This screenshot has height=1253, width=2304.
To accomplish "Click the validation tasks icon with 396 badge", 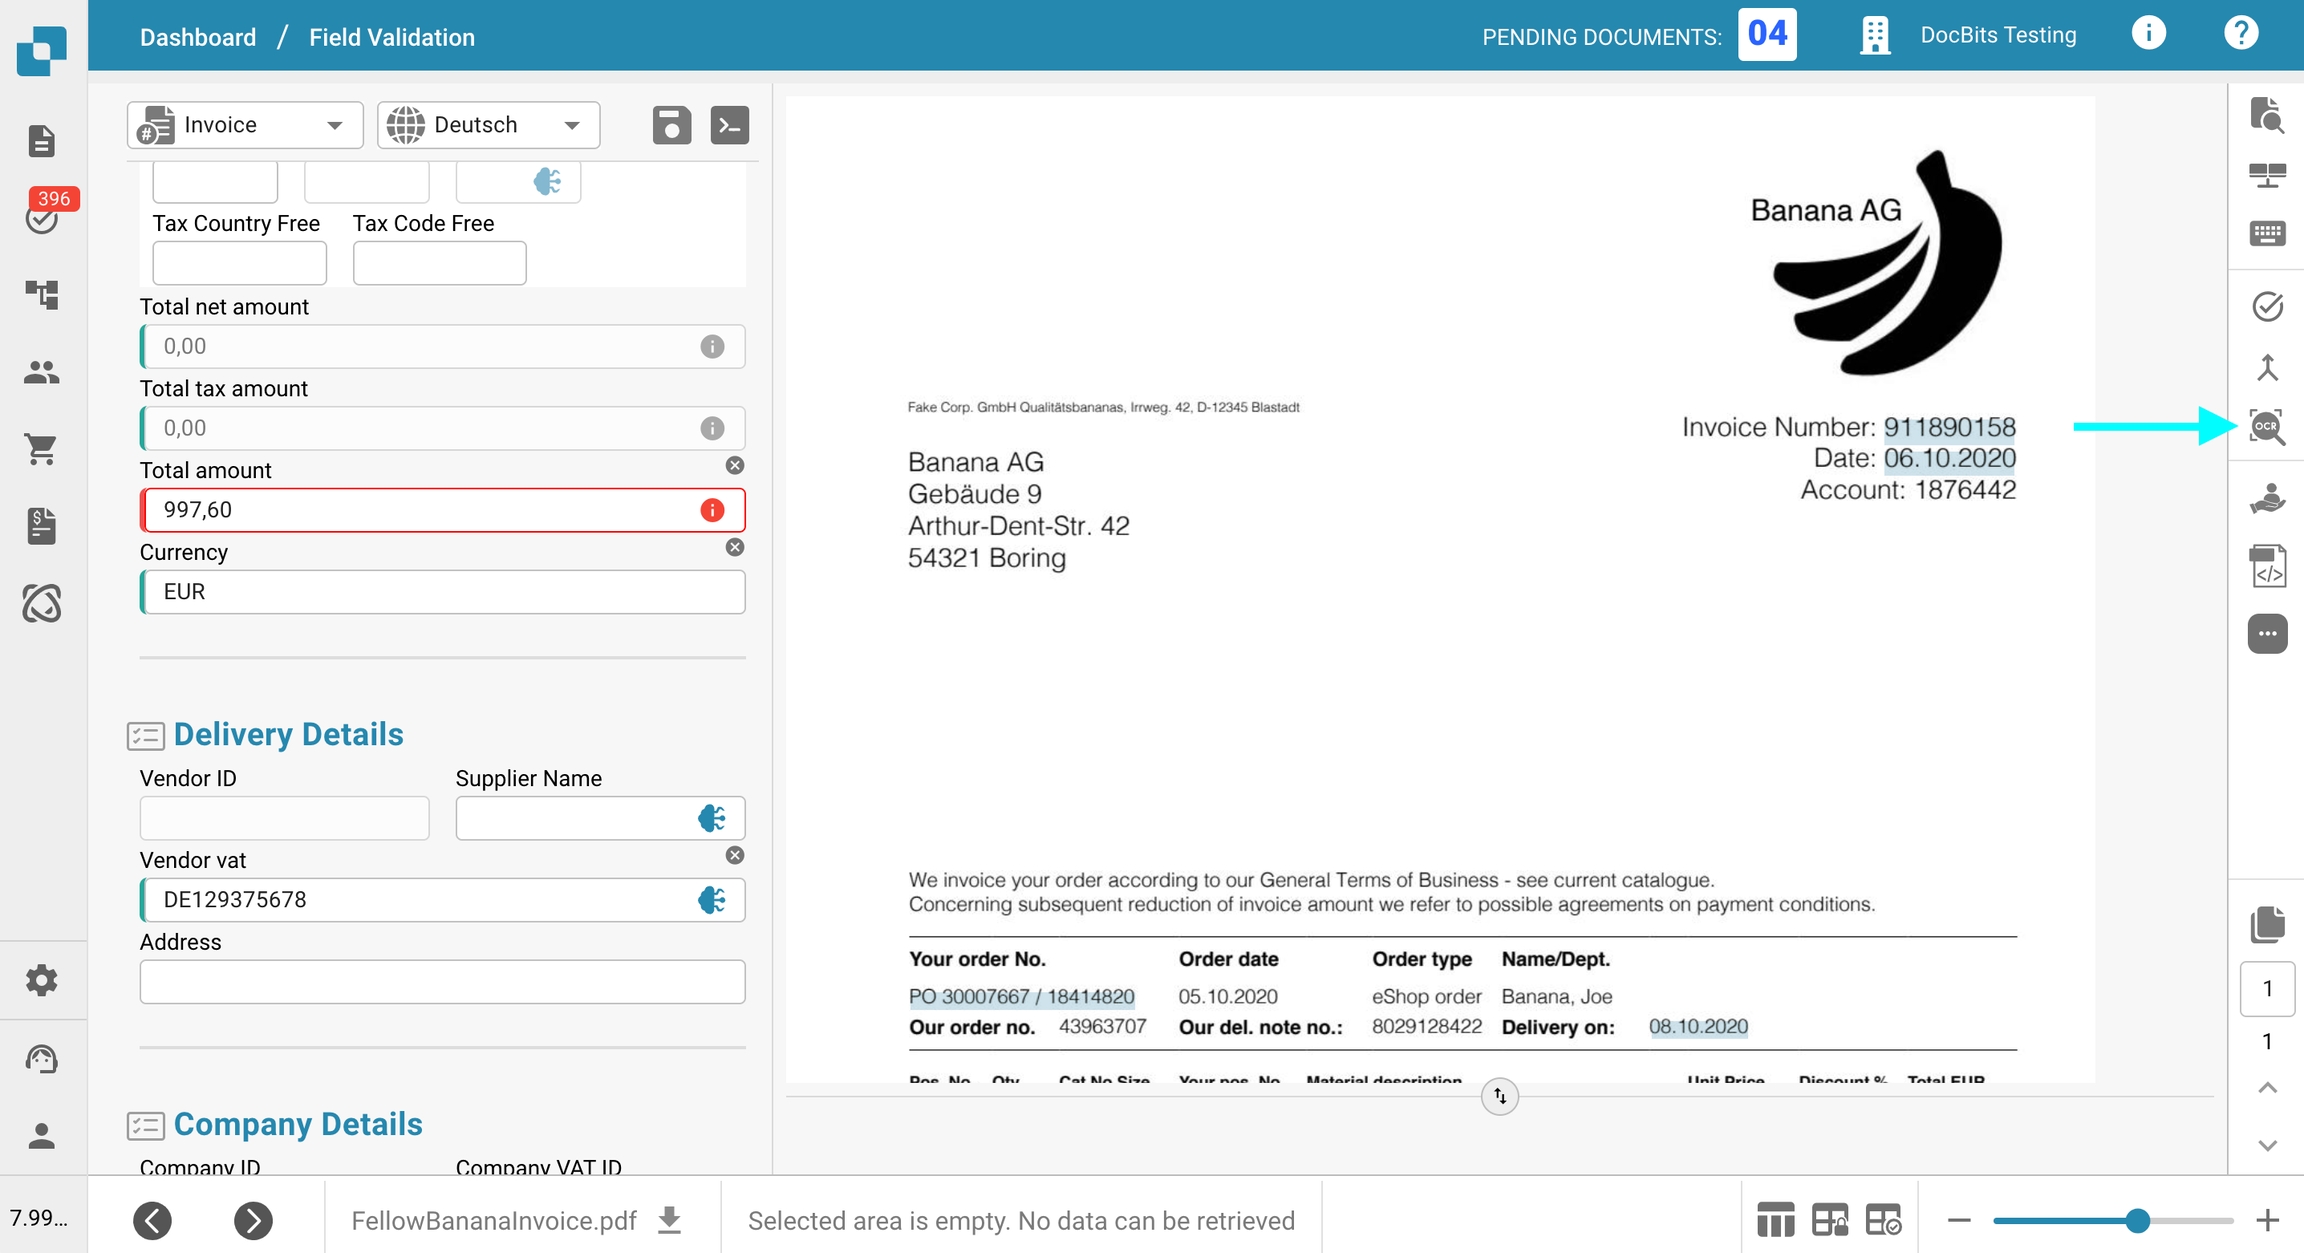I will point(41,217).
